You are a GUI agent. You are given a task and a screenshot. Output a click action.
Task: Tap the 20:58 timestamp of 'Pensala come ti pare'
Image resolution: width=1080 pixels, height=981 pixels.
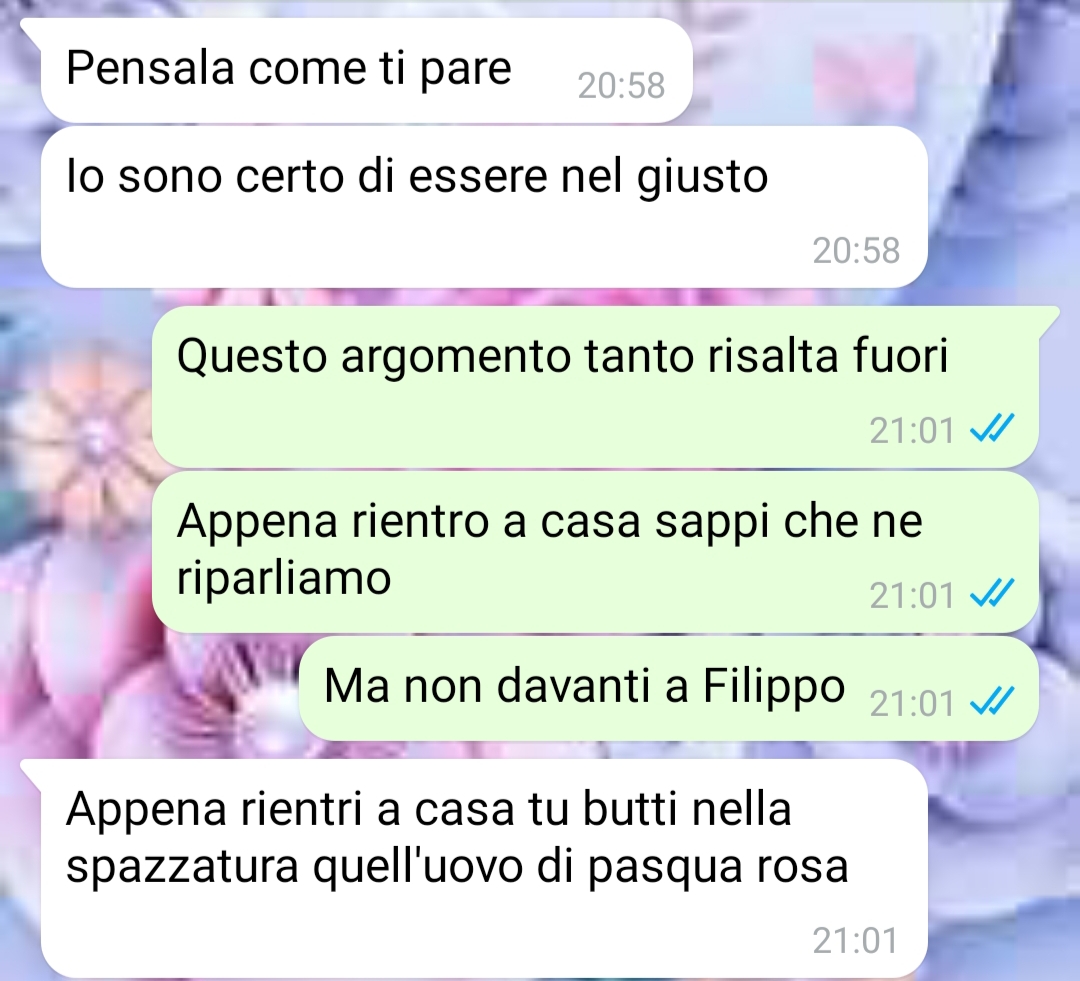tap(621, 85)
